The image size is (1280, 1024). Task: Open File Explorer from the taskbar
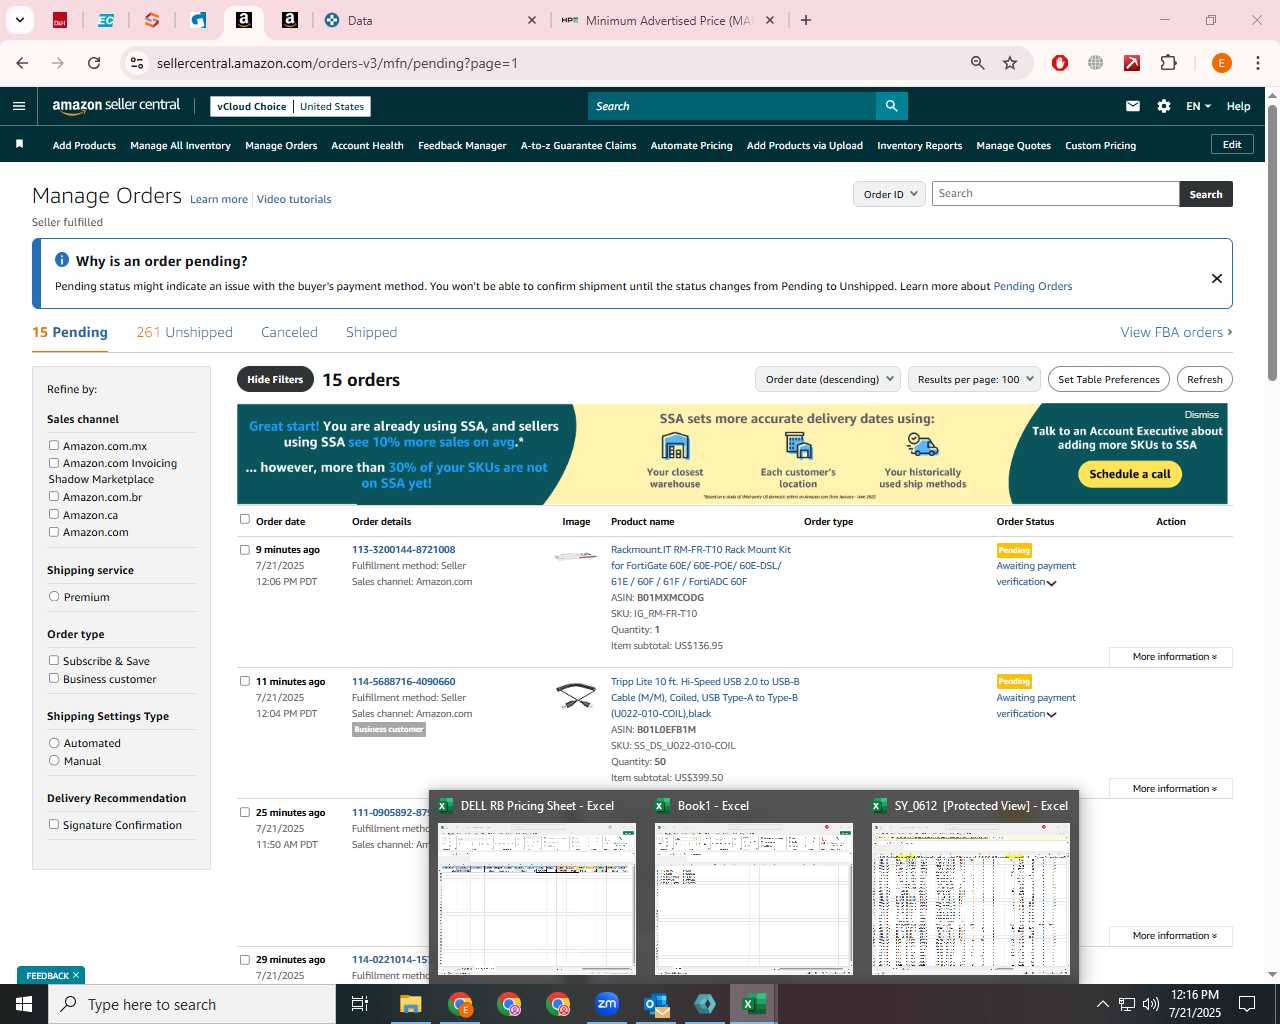coord(411,1004)
